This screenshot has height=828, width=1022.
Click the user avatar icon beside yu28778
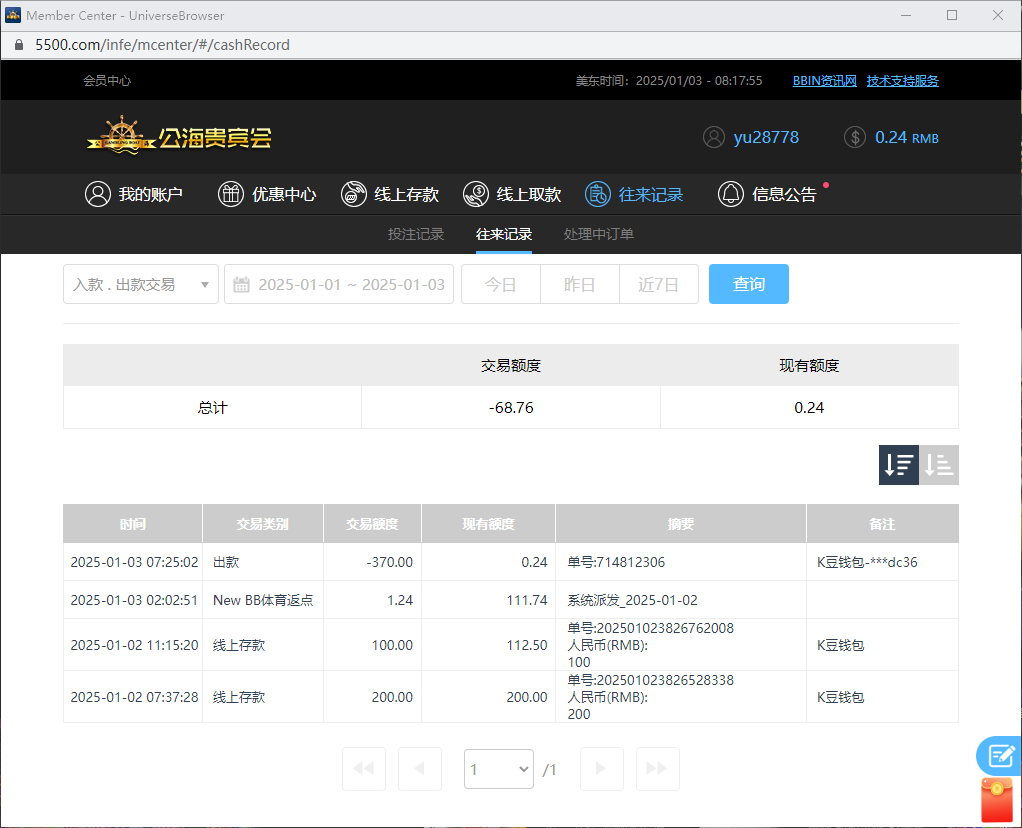click(713, 138)
